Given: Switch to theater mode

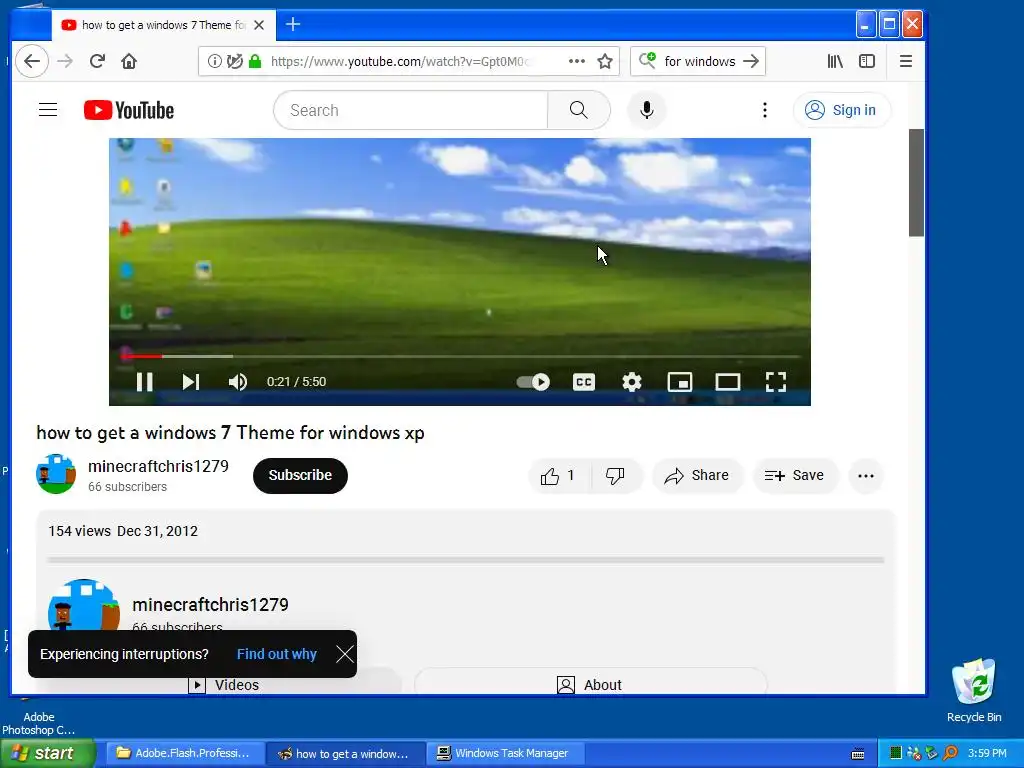Looking at the screenshot, I should click(728, 382).
